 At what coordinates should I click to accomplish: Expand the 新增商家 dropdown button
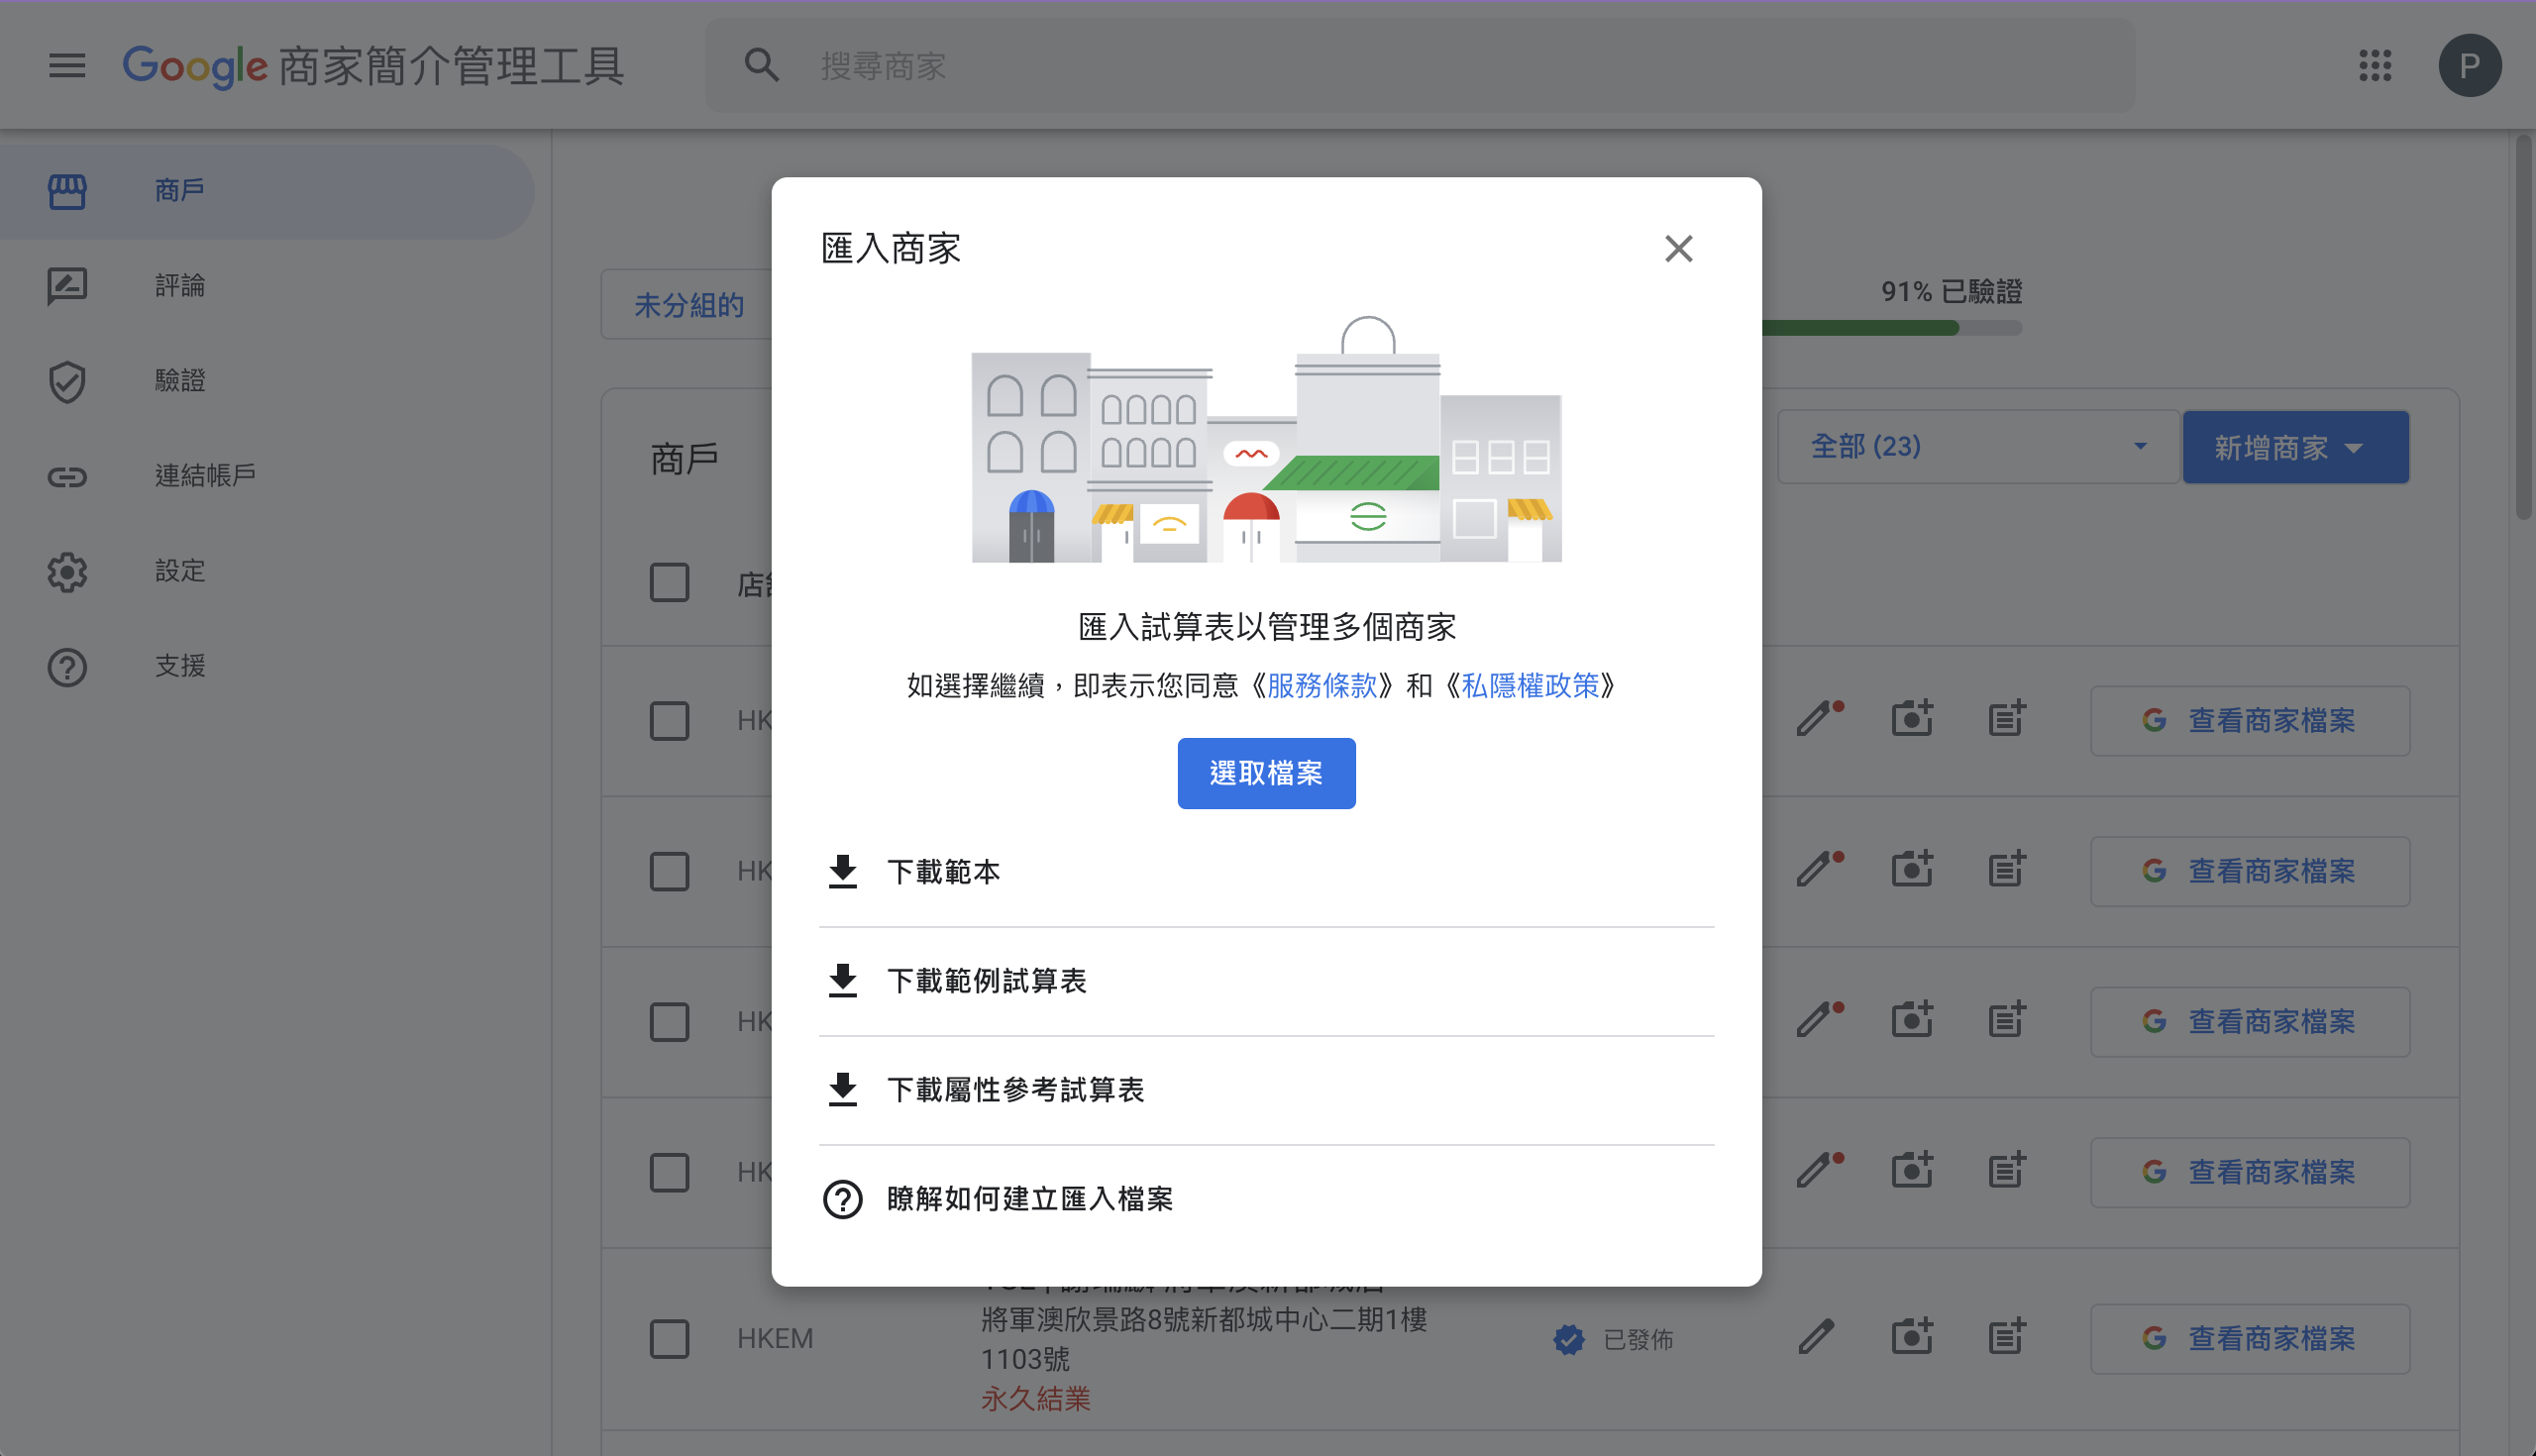point(2295,447)
